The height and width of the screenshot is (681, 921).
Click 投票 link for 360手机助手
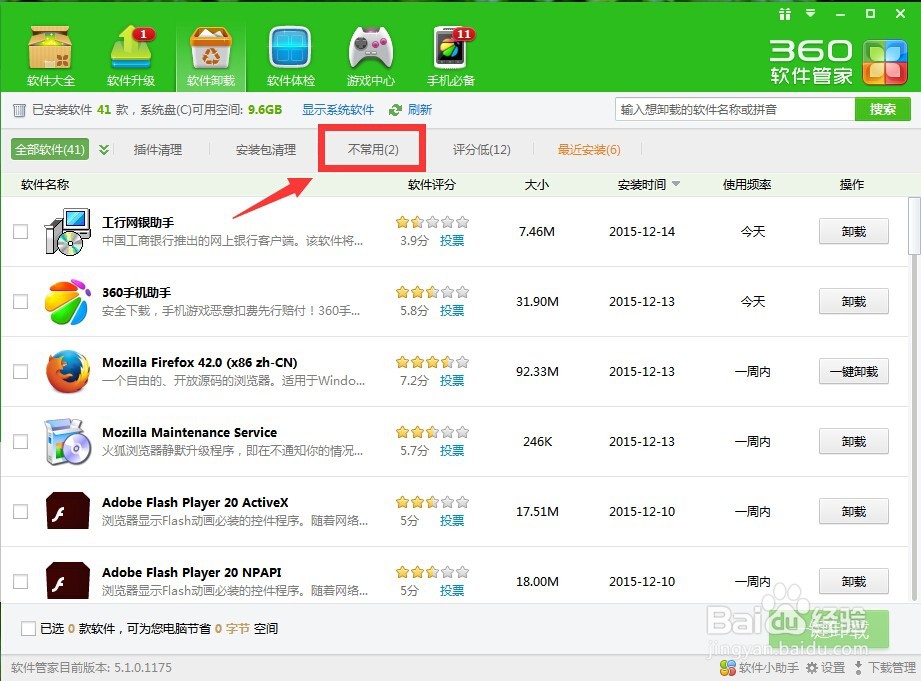[452, 311]
